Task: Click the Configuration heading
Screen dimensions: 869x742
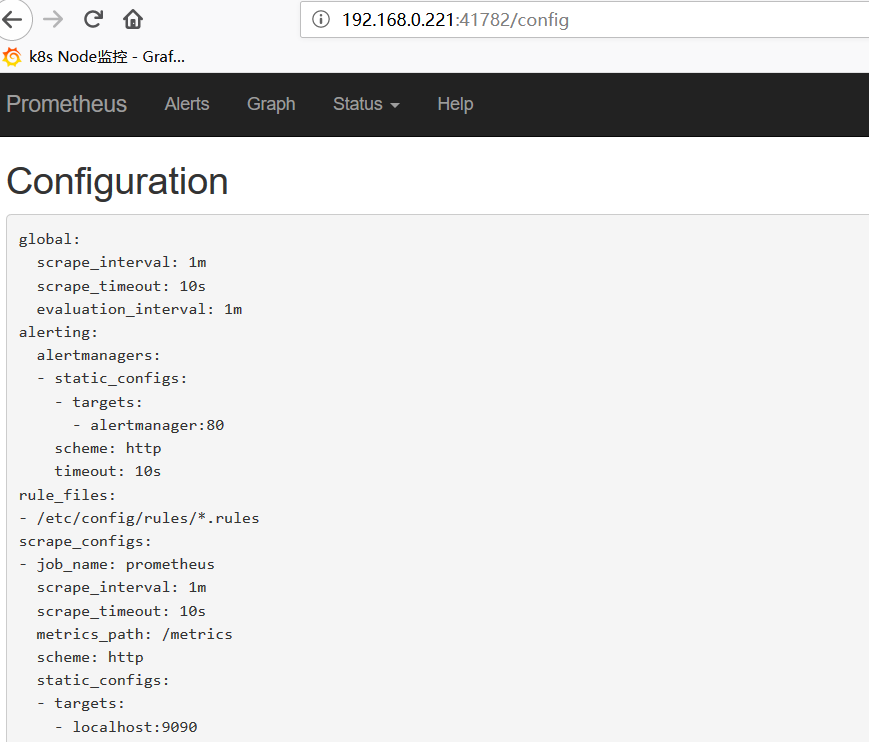Action: click(x=117, y=181)
